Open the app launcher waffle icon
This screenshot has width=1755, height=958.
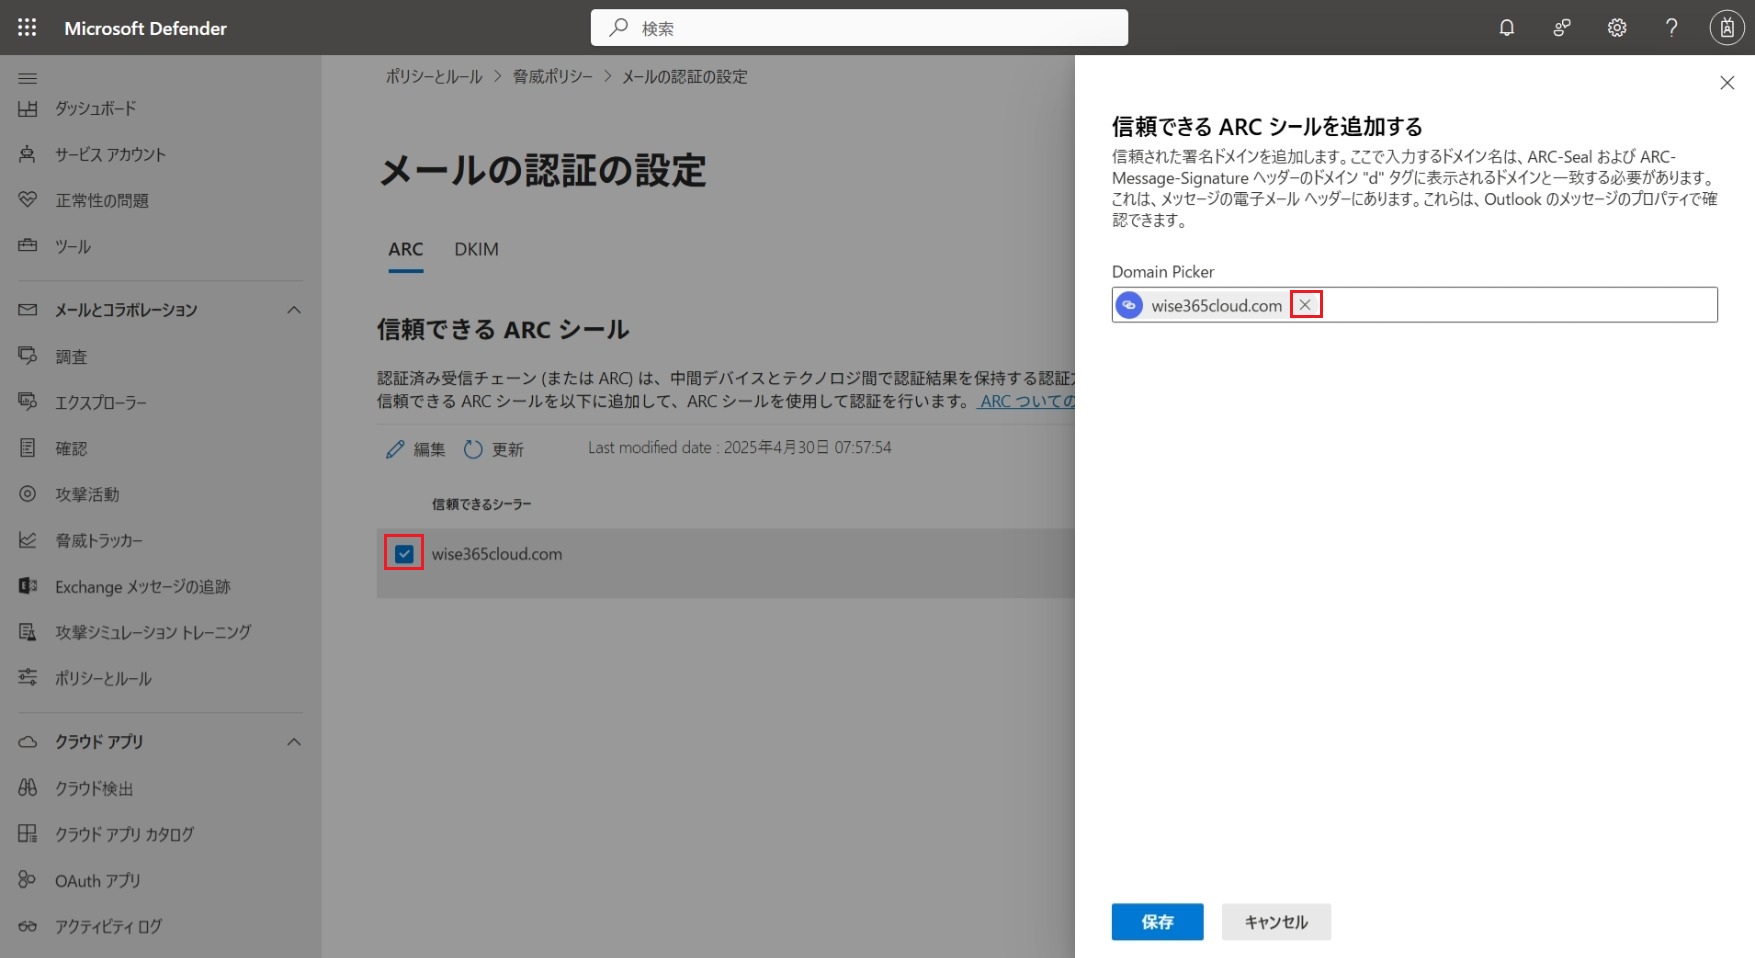tap(27, 28)
